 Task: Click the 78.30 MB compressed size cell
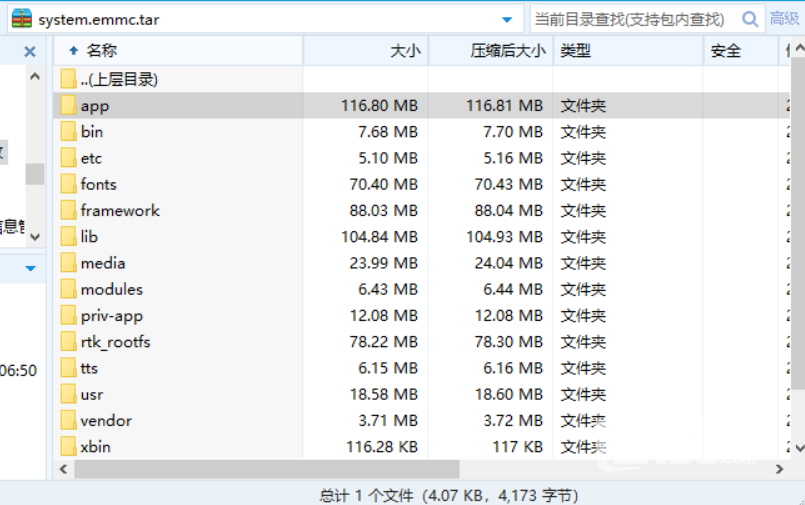coord(508,341)
